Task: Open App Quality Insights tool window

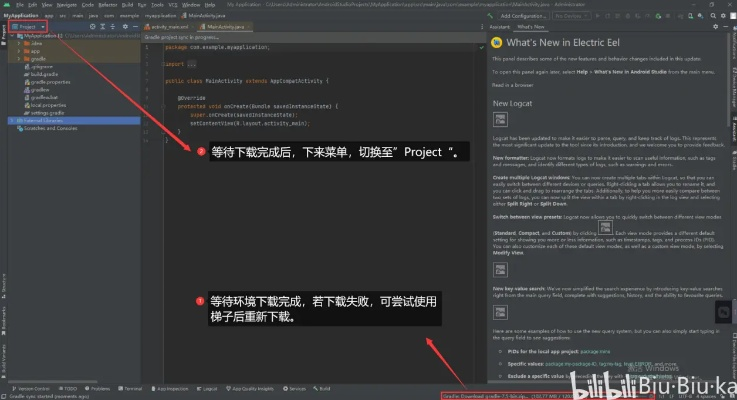Action: tap(250, 389)
